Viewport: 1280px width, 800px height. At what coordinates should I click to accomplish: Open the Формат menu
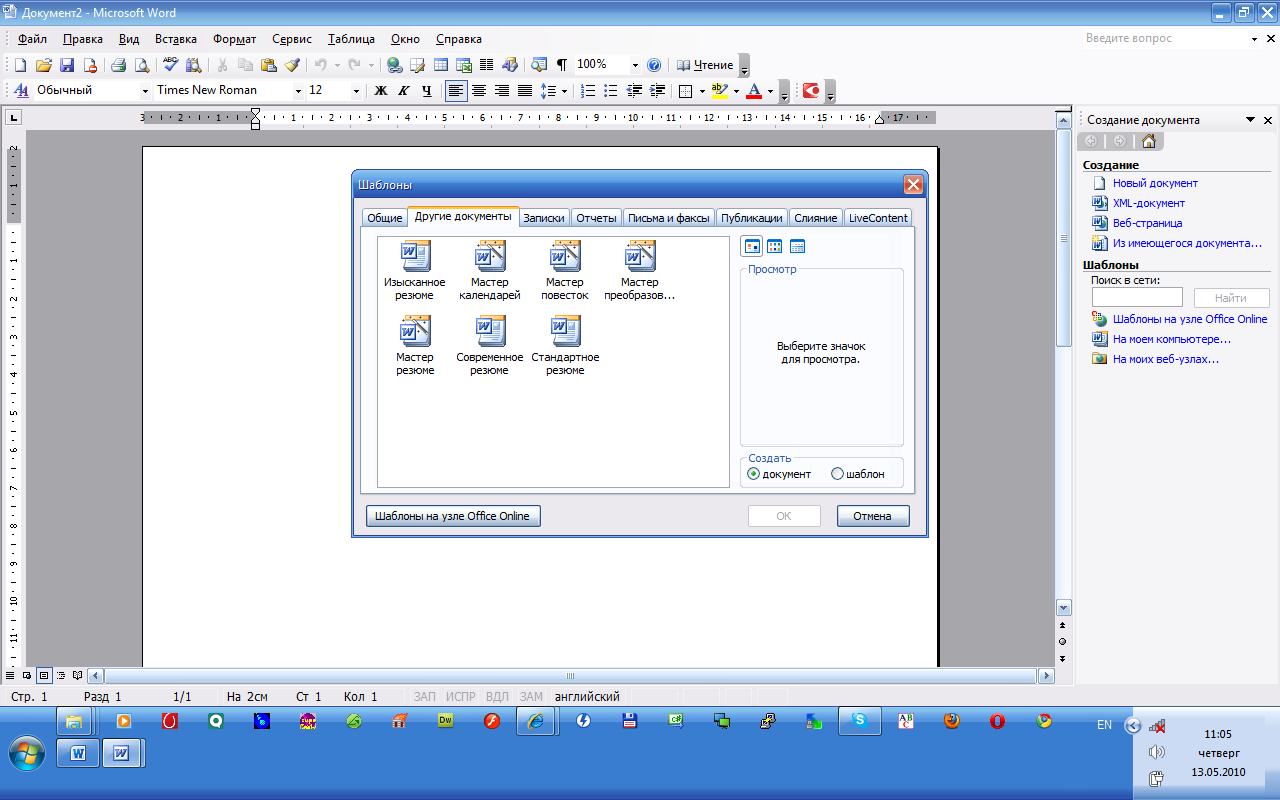tap(235, 39)
